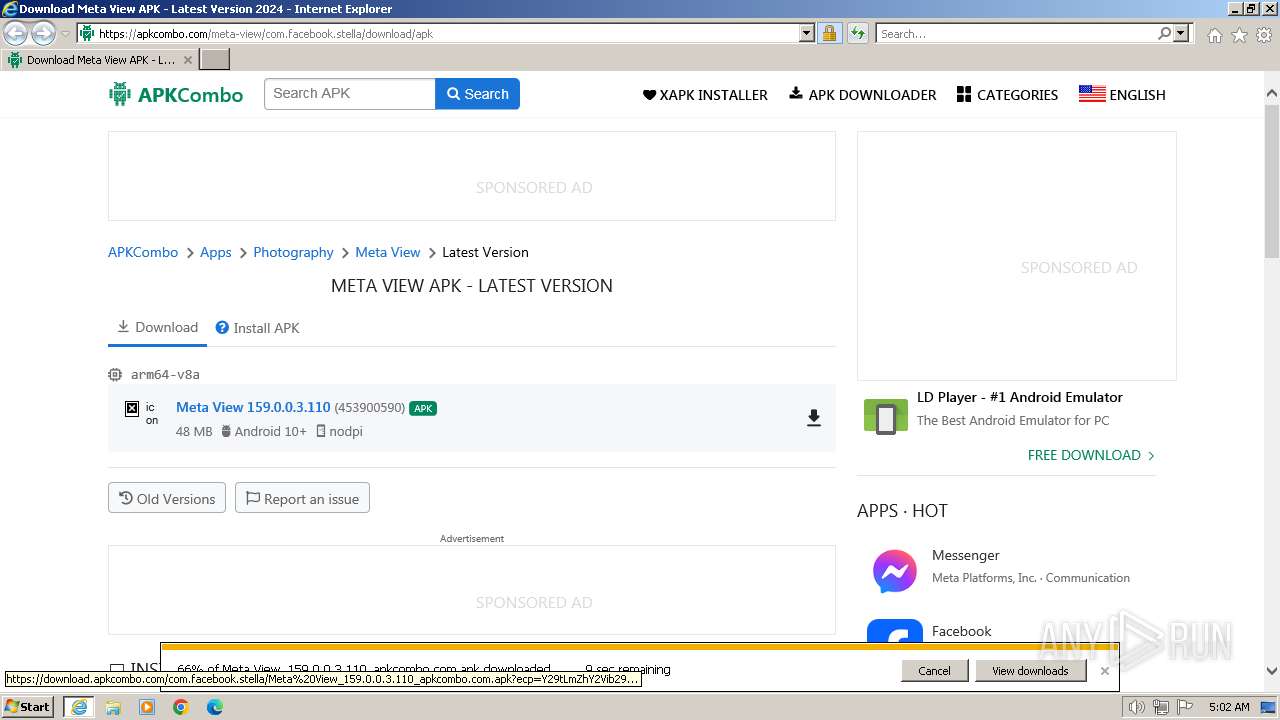The width and height of the screenshot is (1280, 720).
Task: Open Facebook app title link
Action: (x=961, y=631)
